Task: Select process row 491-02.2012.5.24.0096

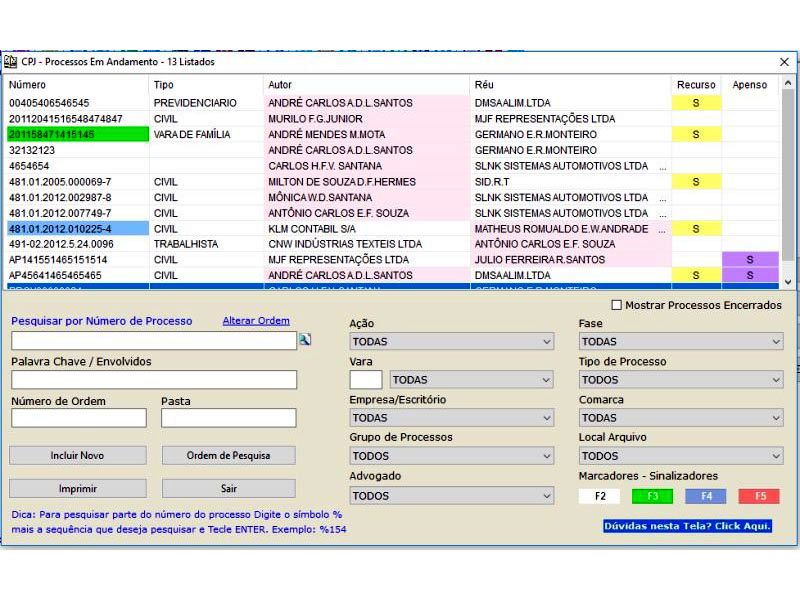Action: pos(61,244)
